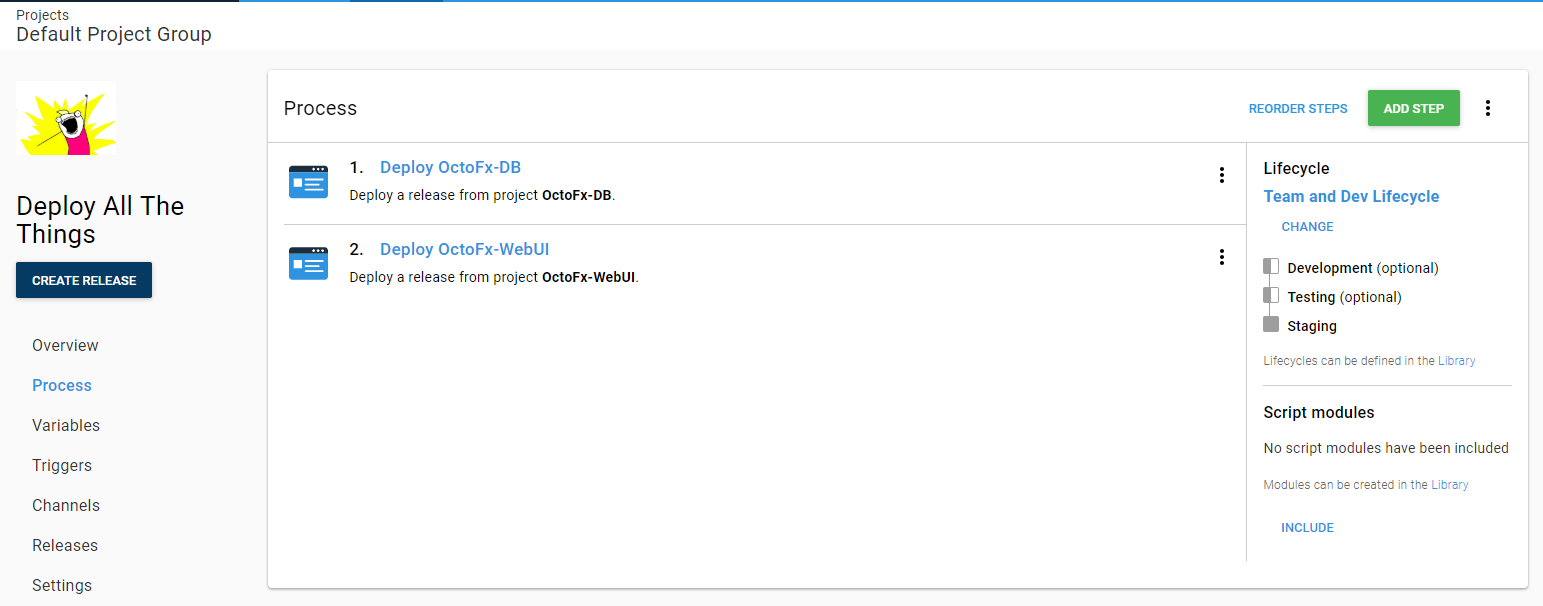Image resolution: width=1543 pixels, height=606 pixels.
Task: Open the Deploy OctoFx-DB step link
Action: pos(450,167)
